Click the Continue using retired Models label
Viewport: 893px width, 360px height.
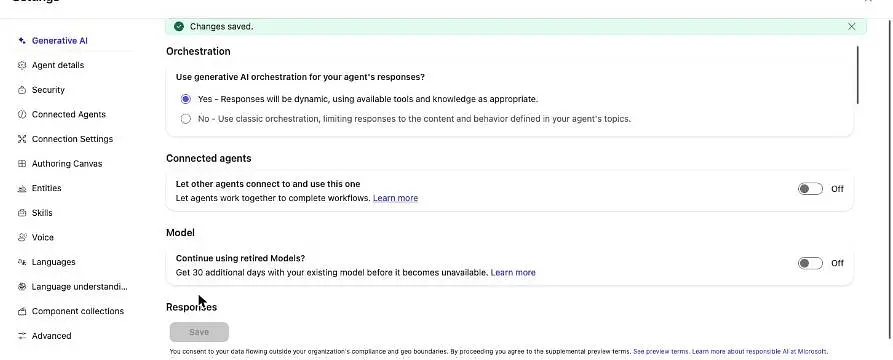(240, 258)
